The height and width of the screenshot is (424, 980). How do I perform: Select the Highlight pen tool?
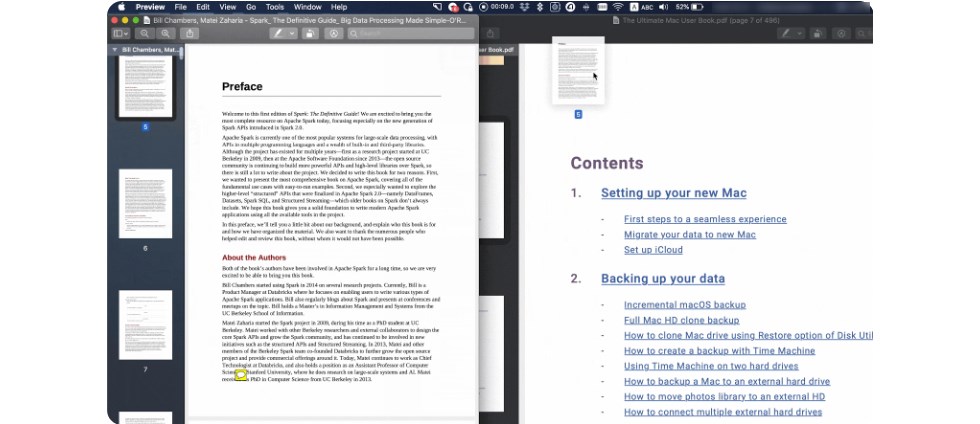point(278,33)
